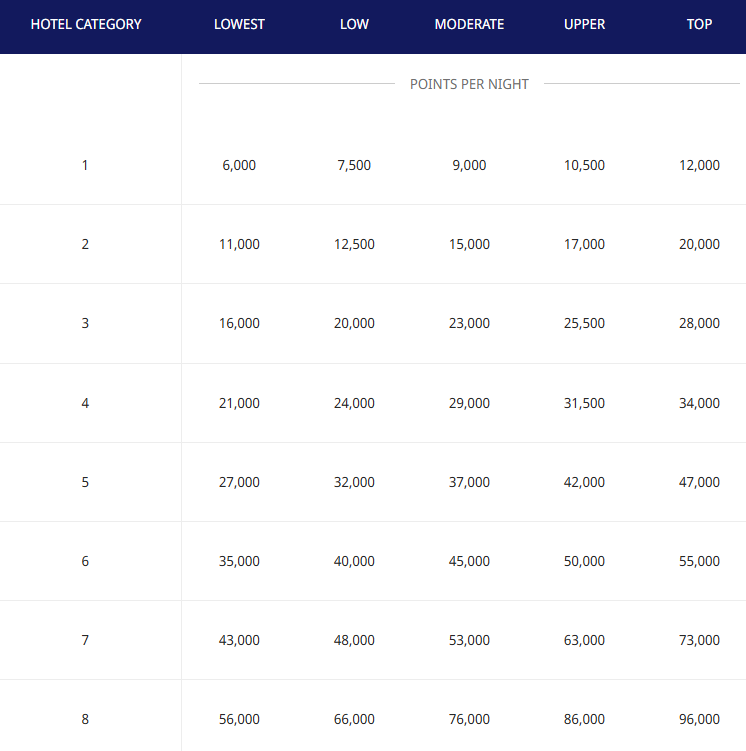The height and width of the screenshot is (751, 746).
Task: Select hotel category 2 row label
Action: [x=85, y=244]
